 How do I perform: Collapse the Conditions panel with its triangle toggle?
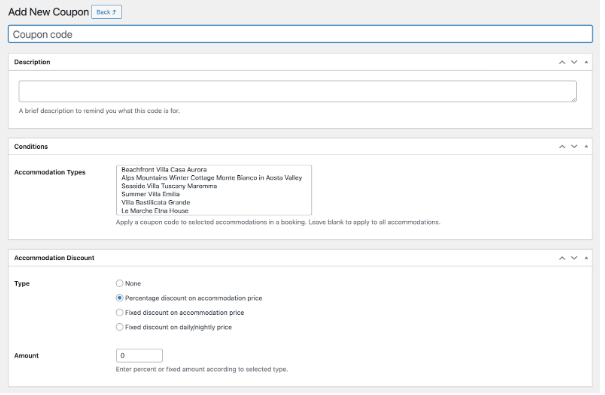pyautogui.click(x=586, y=147)
